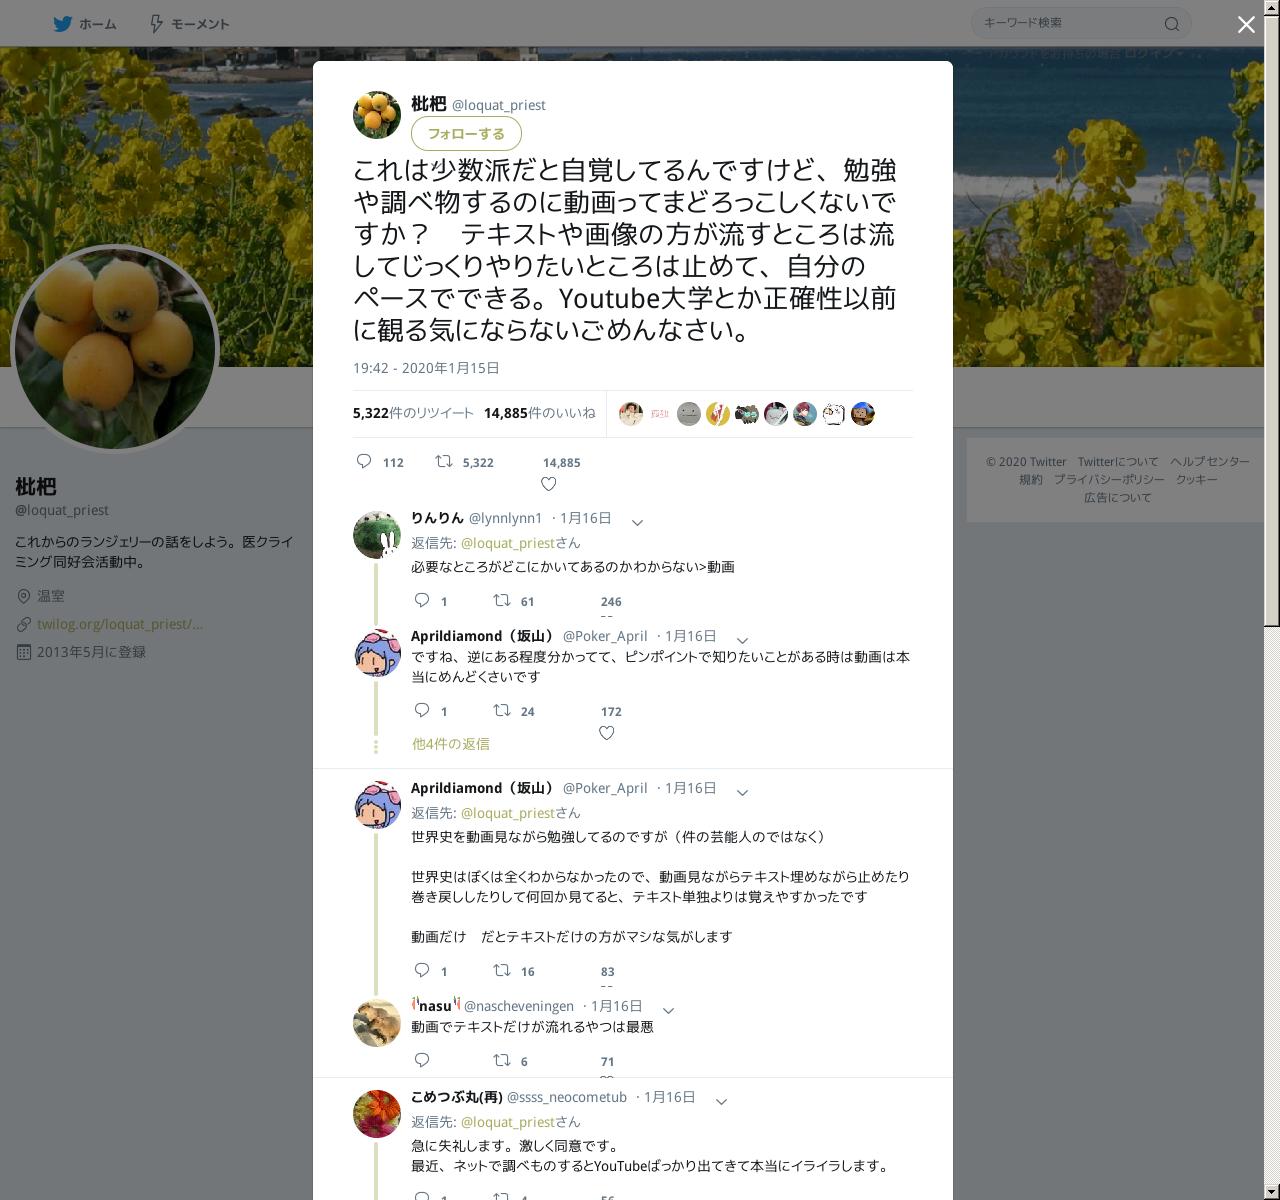This screenshot has height=1200, width=1280.
Task: Close the tweet overlay with the X
Action: click(1246, 25)
